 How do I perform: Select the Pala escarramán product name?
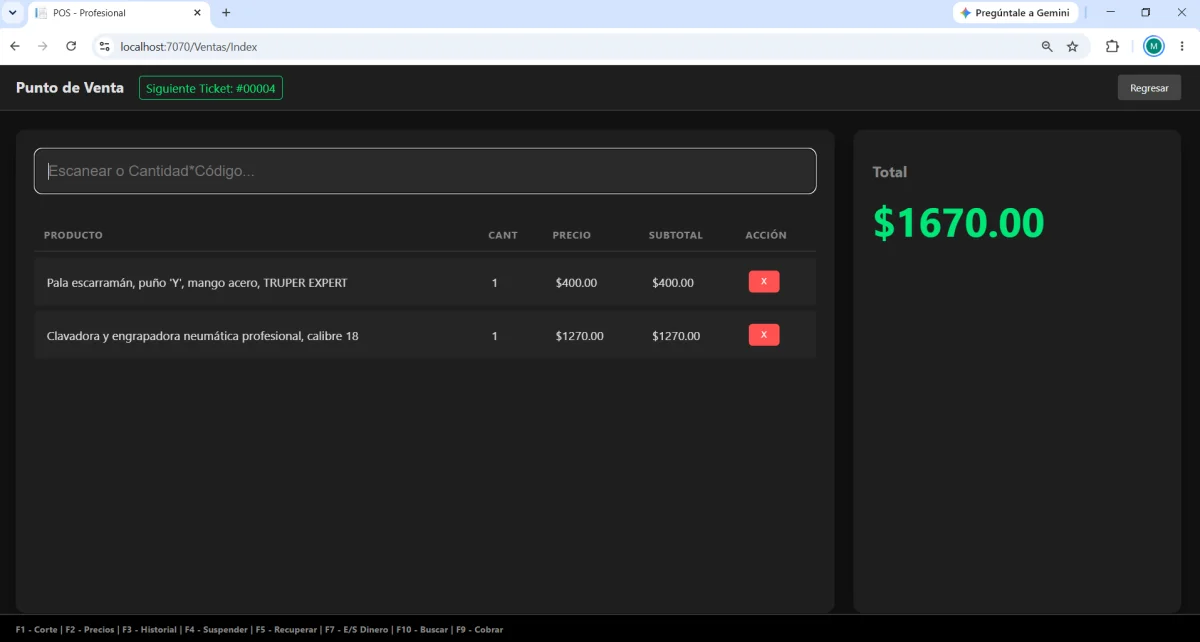point(197,283)
